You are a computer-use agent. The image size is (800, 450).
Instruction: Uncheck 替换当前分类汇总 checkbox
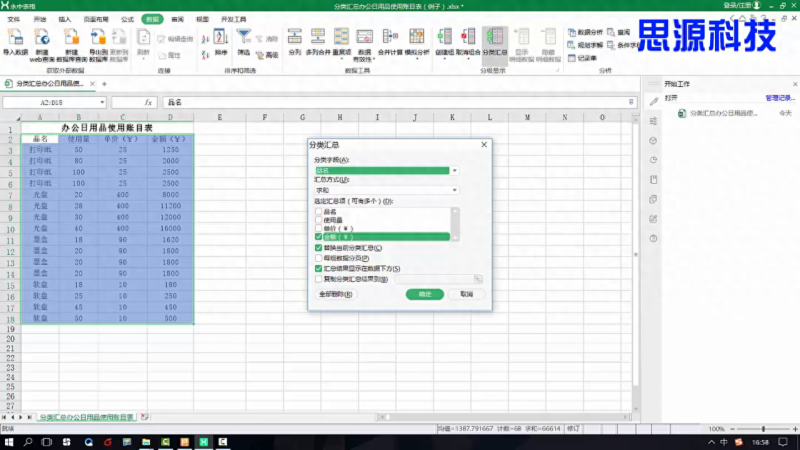pyautogui.click(x=318, y=247)
